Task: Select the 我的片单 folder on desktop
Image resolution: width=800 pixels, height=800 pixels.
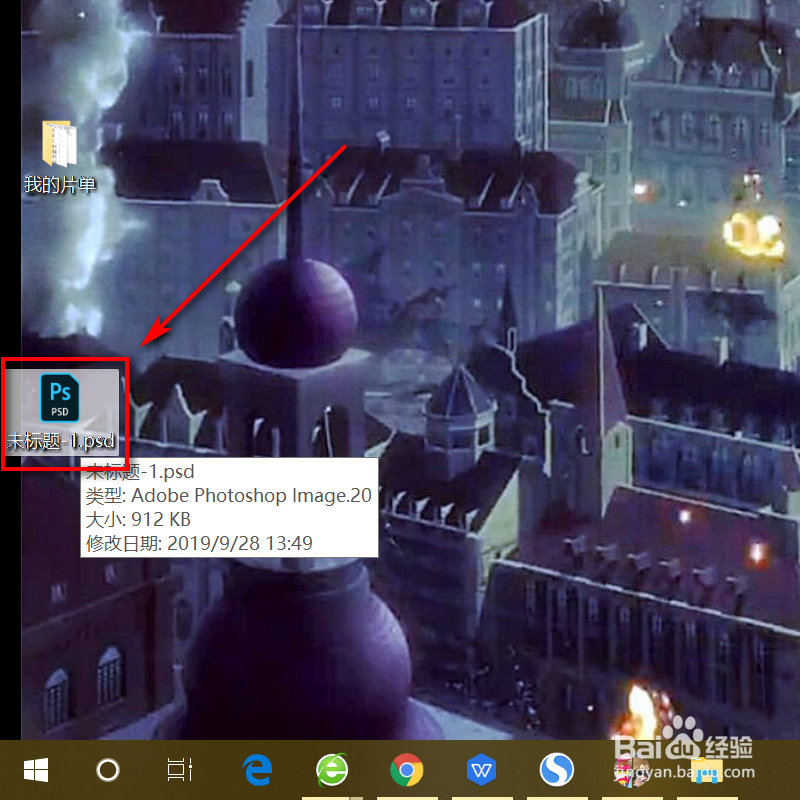Action: click(60, 157)
